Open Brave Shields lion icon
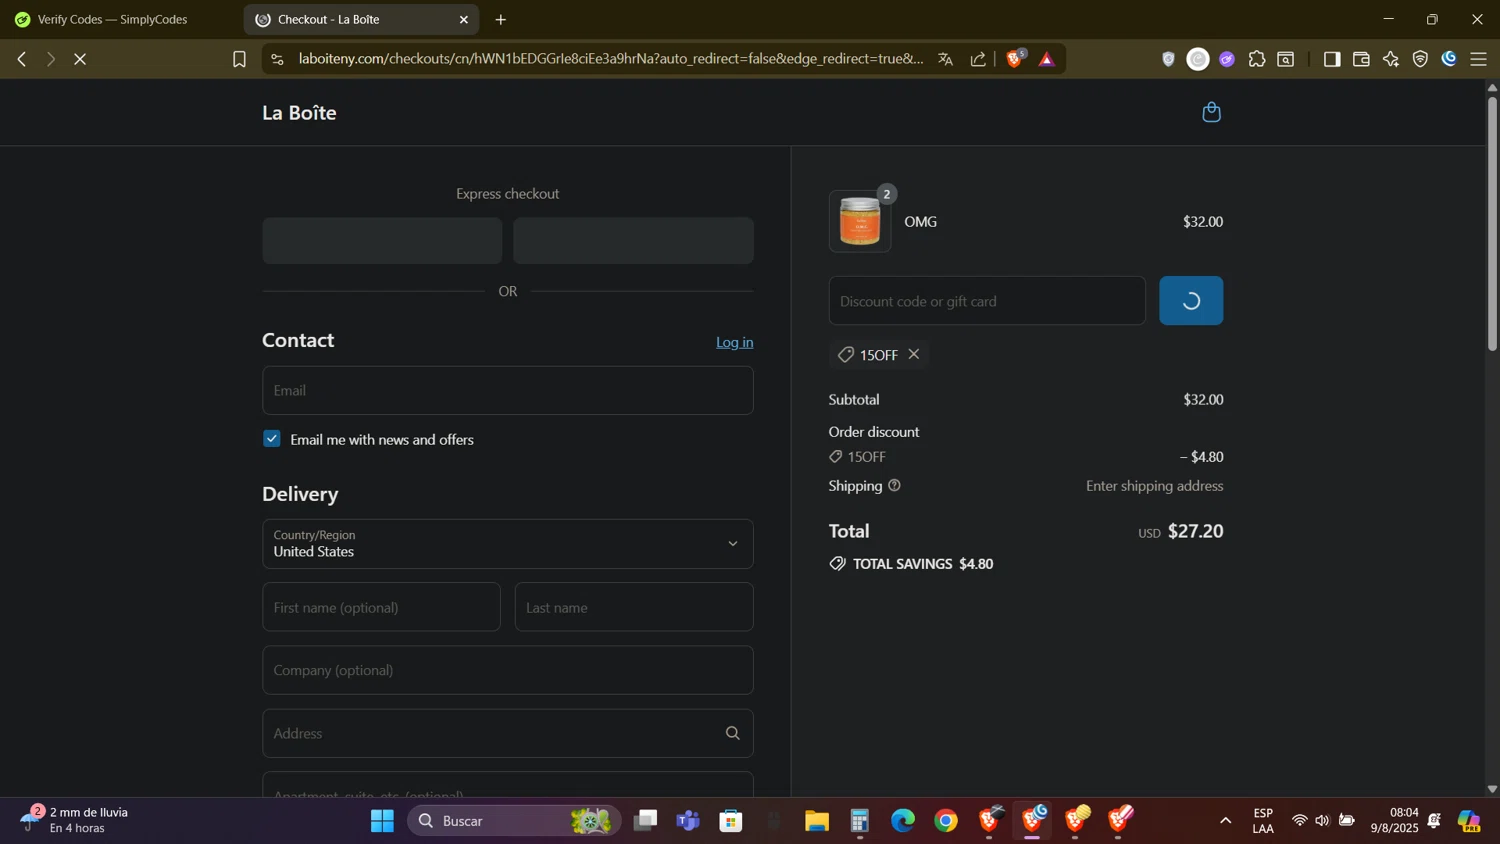This screenshot has width=1500, height=844. pyautogui.click(x=1015, y=59)
